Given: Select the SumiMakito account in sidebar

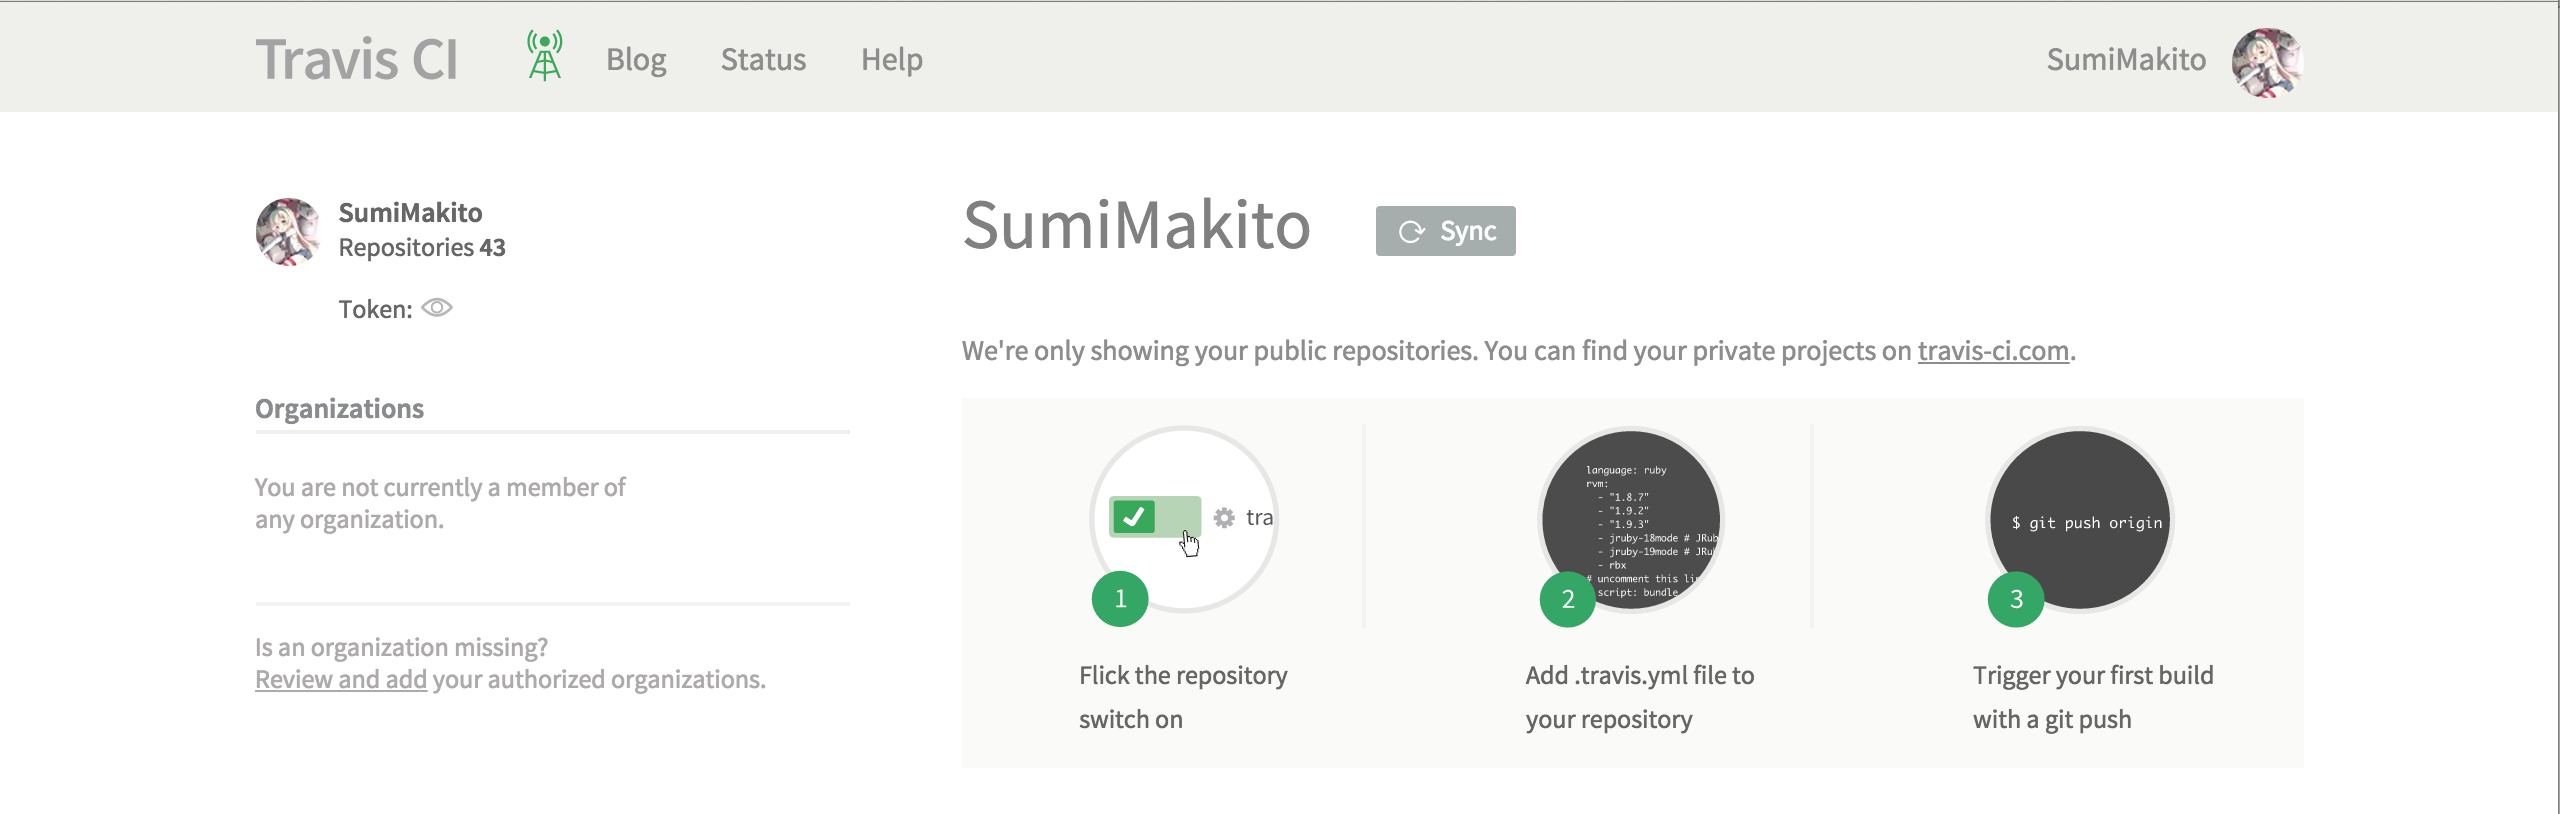Looking at the screenshot, I should click(410, 213).
